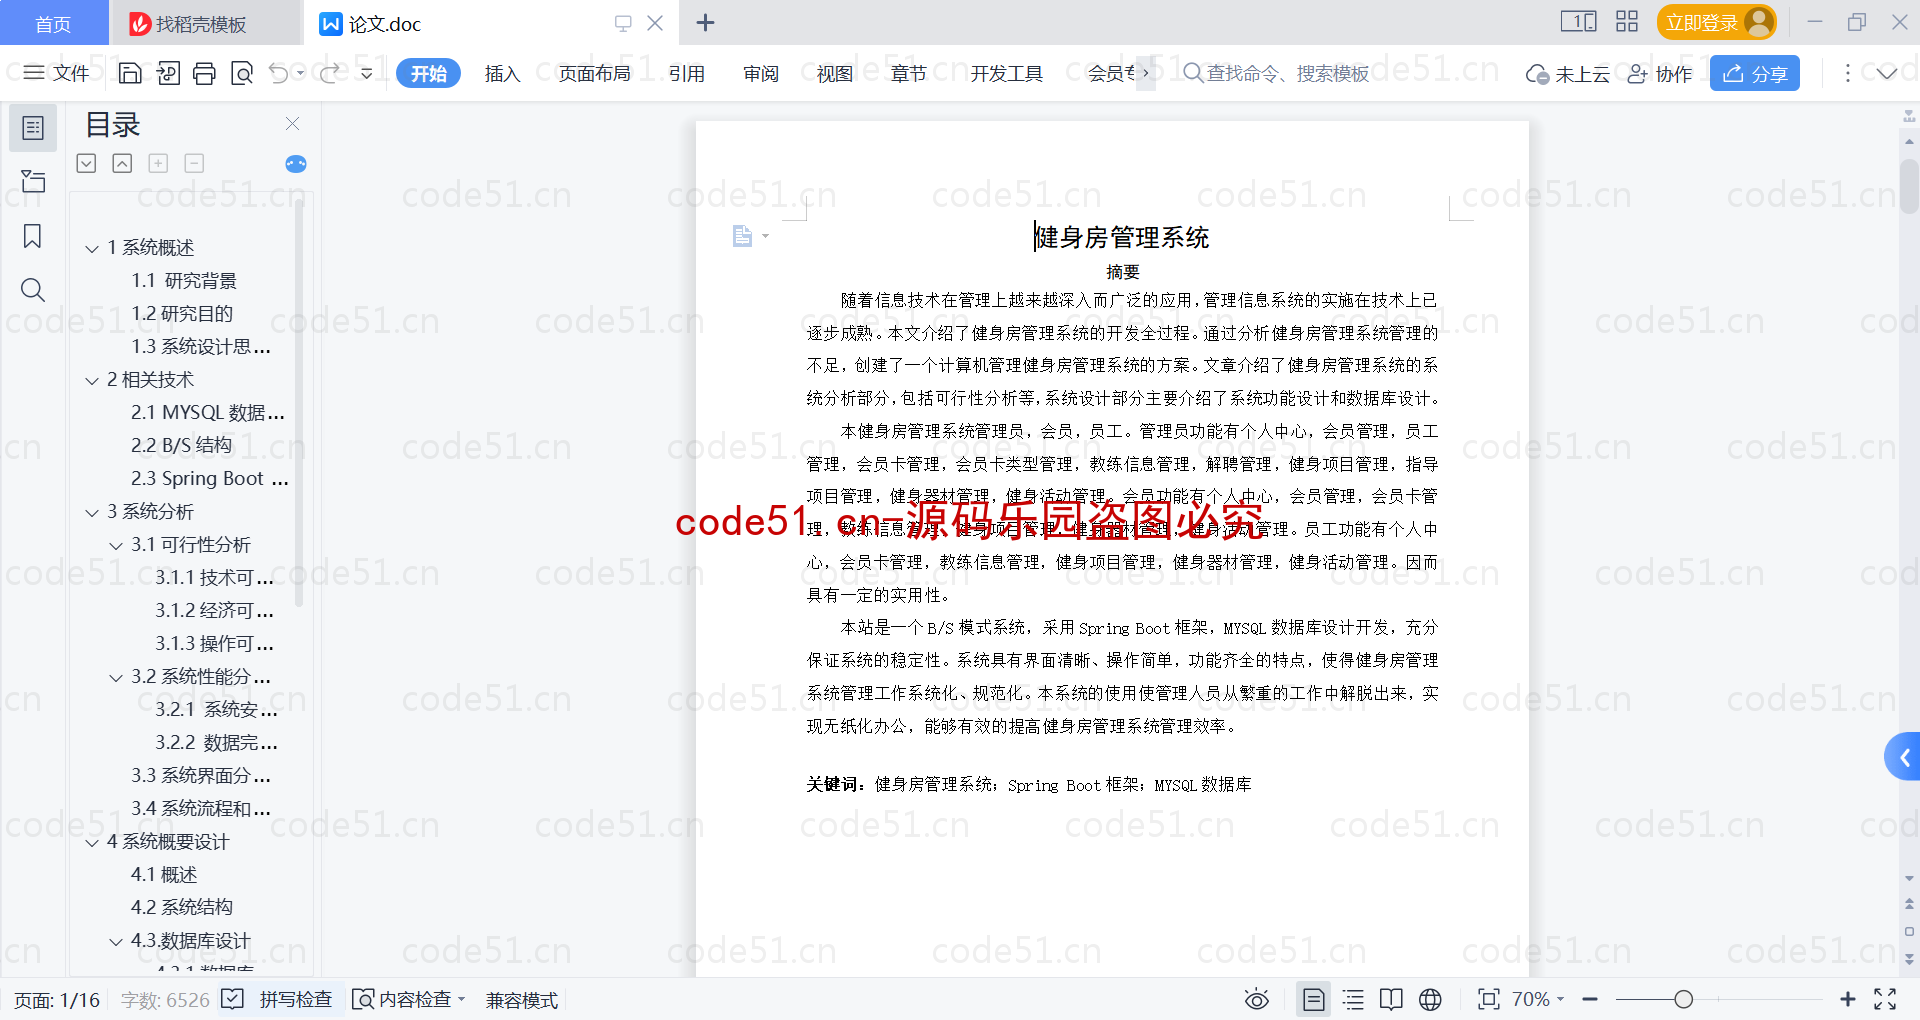The width and height of the screenshot is (1920, 1020).
Task: Toggle eye protection mode icon
Action: tap(1257, 999)
